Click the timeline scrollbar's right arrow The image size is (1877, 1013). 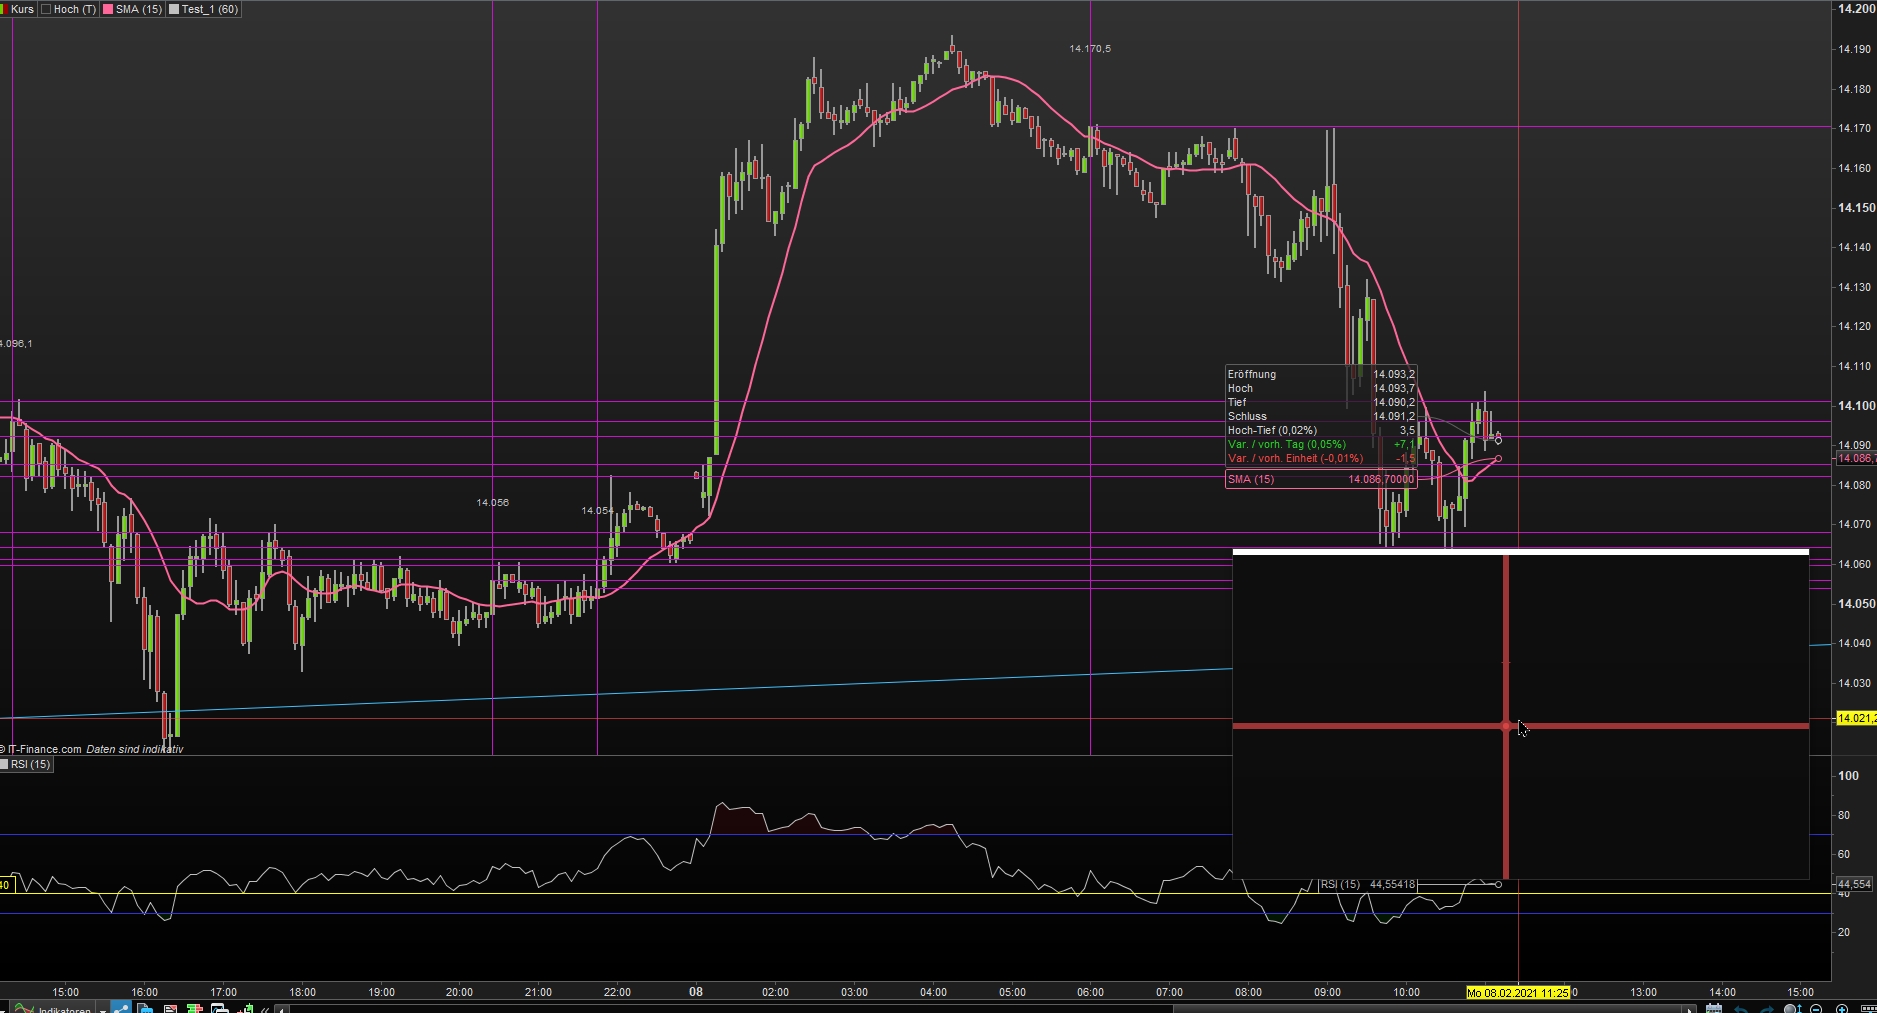(x=1690, y=1008)
